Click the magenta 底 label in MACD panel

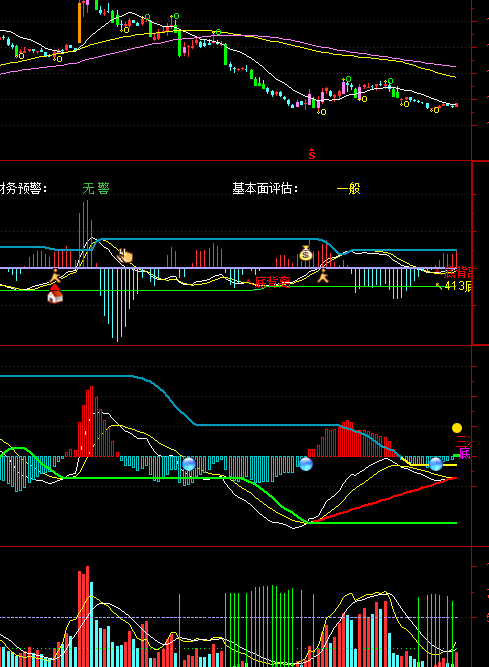tap(465, 453)
